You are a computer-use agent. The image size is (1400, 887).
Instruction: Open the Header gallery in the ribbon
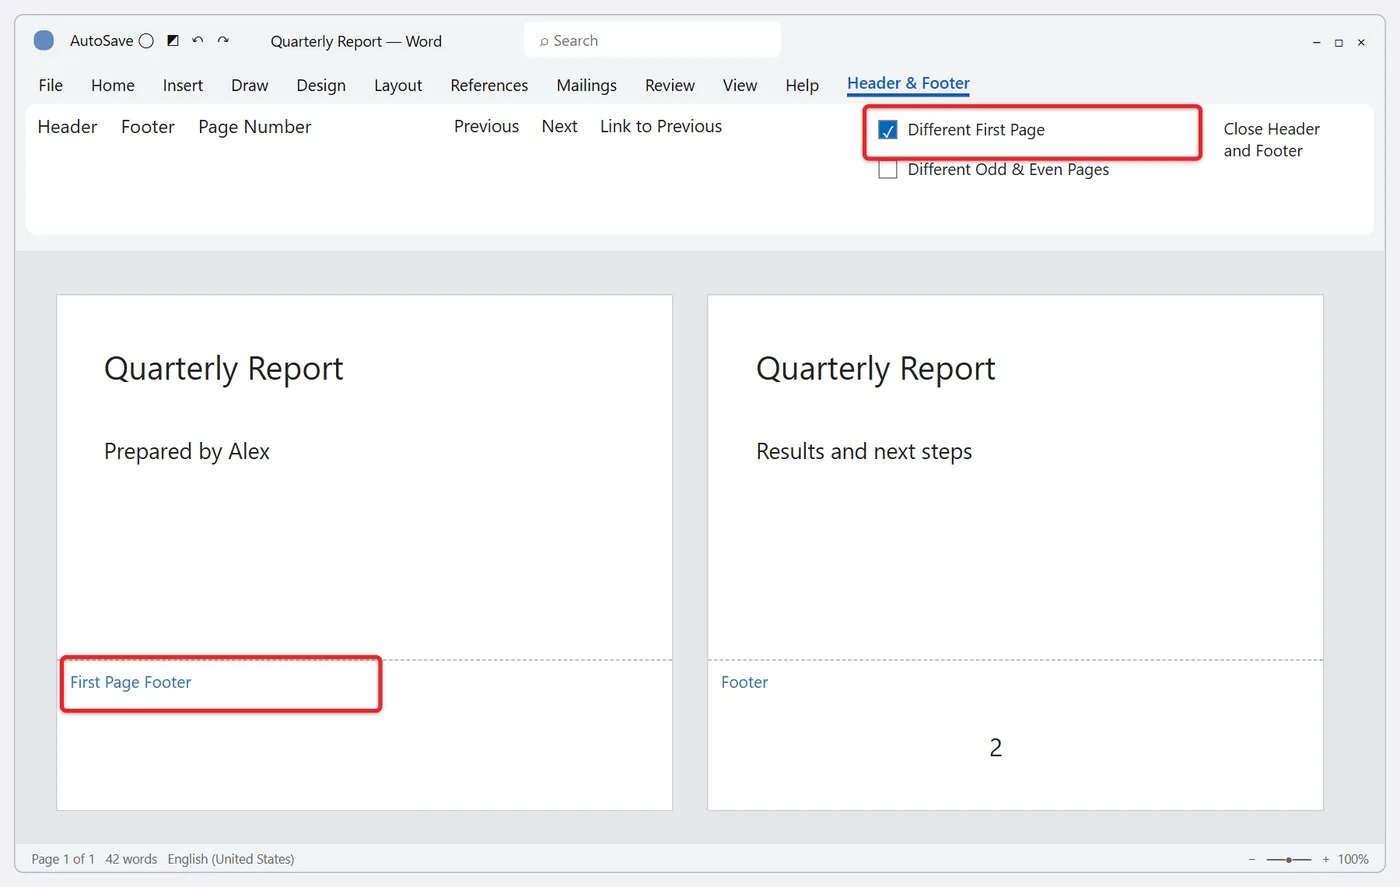click(x=68, y=127)
